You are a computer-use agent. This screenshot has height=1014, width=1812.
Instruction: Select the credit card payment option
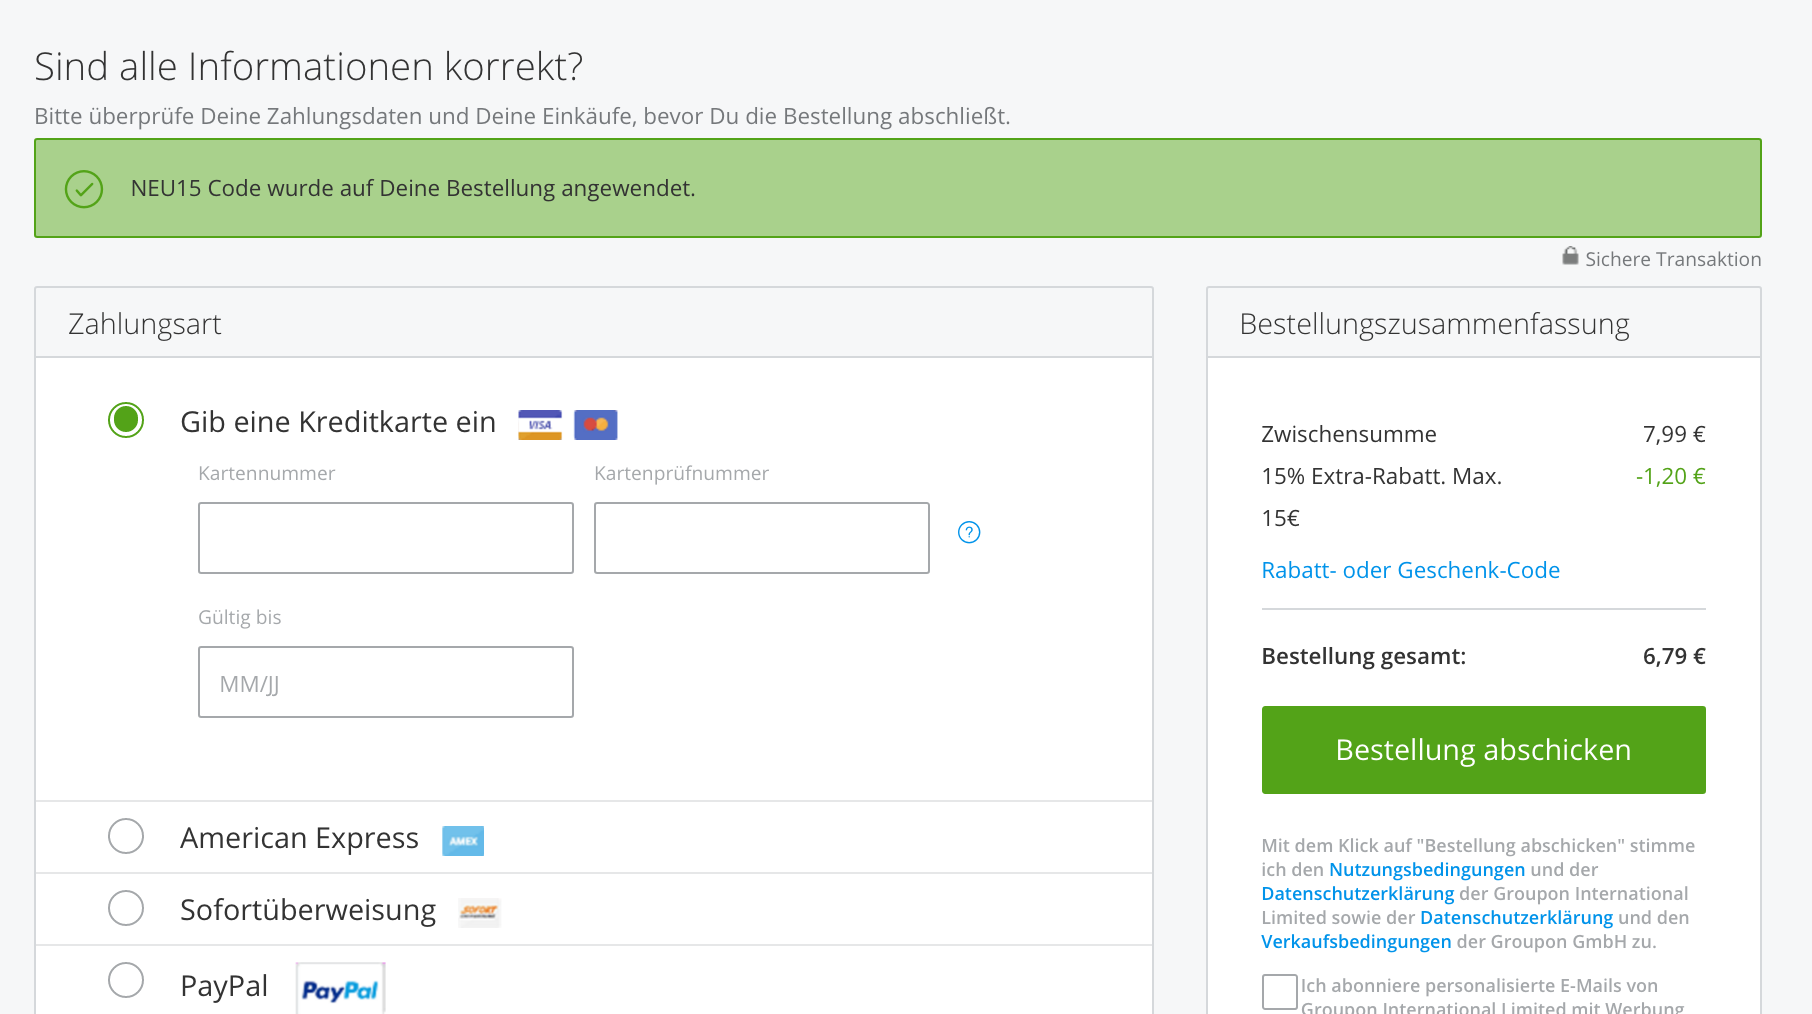click(126, 420)
